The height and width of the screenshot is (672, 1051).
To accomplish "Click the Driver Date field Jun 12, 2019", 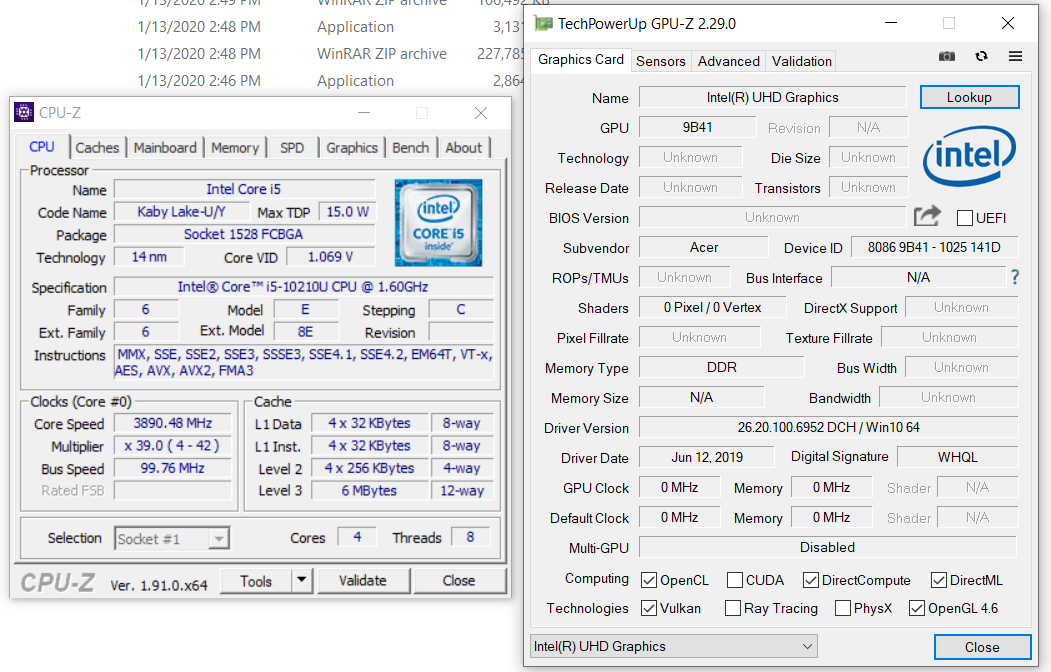I will pyautogui.click(x=707, y=457).
